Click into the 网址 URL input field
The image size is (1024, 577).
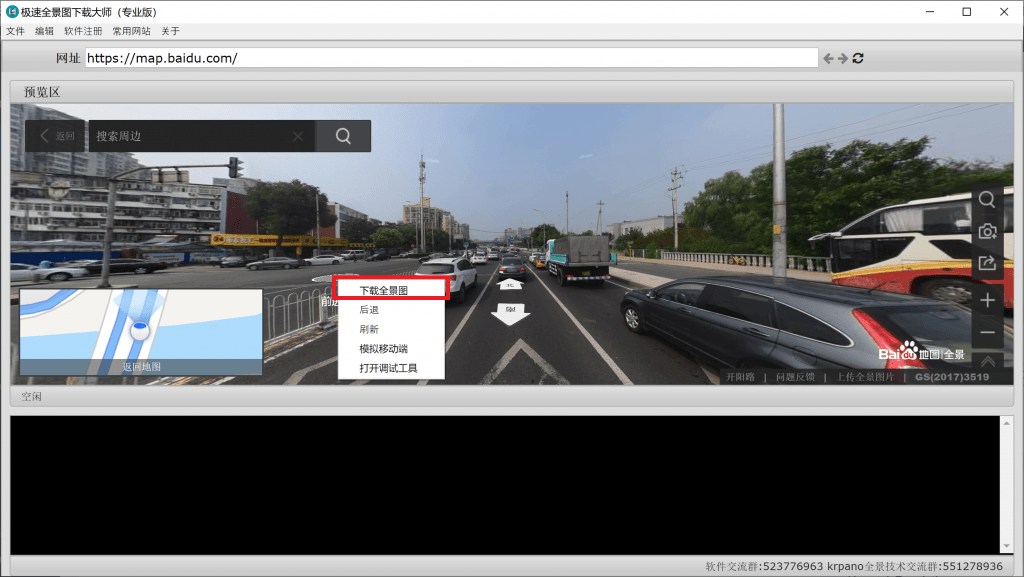pos(450,58)
